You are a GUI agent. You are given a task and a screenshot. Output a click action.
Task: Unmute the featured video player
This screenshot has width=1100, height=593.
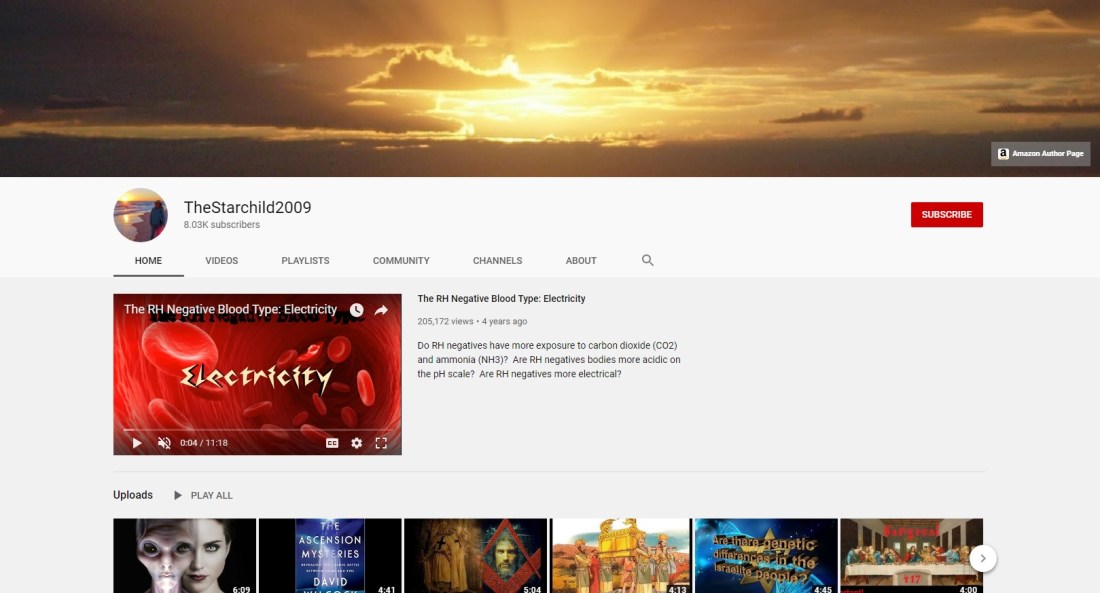(x=164, y=443)
